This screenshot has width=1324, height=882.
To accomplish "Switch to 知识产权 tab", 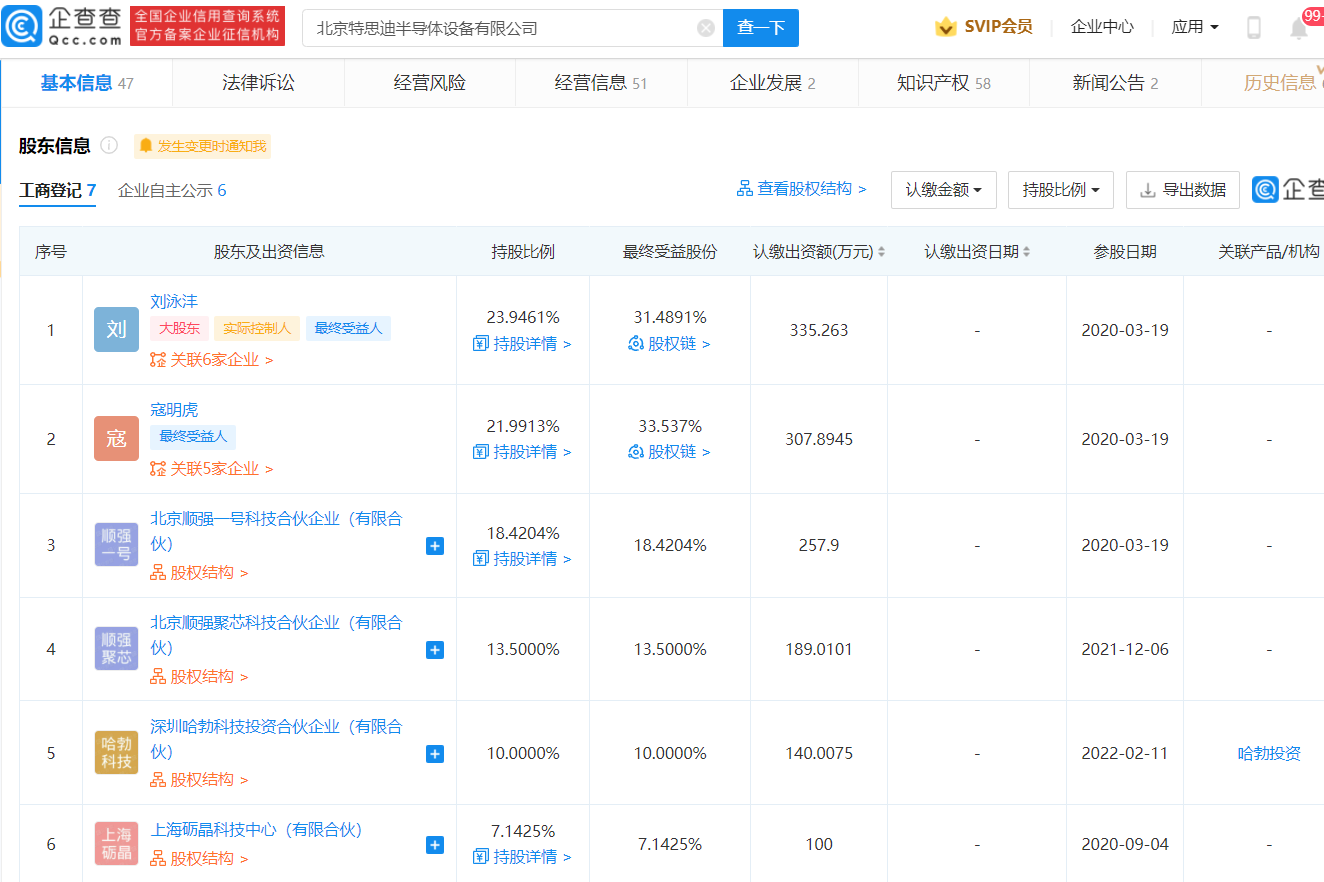I will (x=944, y=83).
